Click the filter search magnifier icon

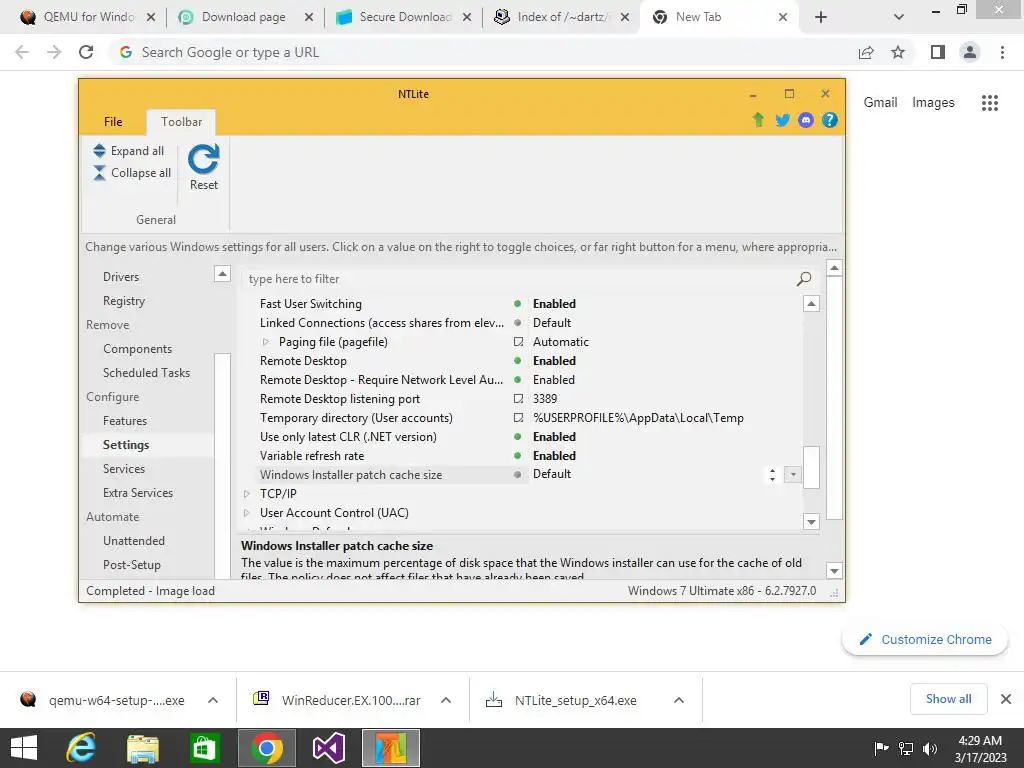tap(804, 279)
